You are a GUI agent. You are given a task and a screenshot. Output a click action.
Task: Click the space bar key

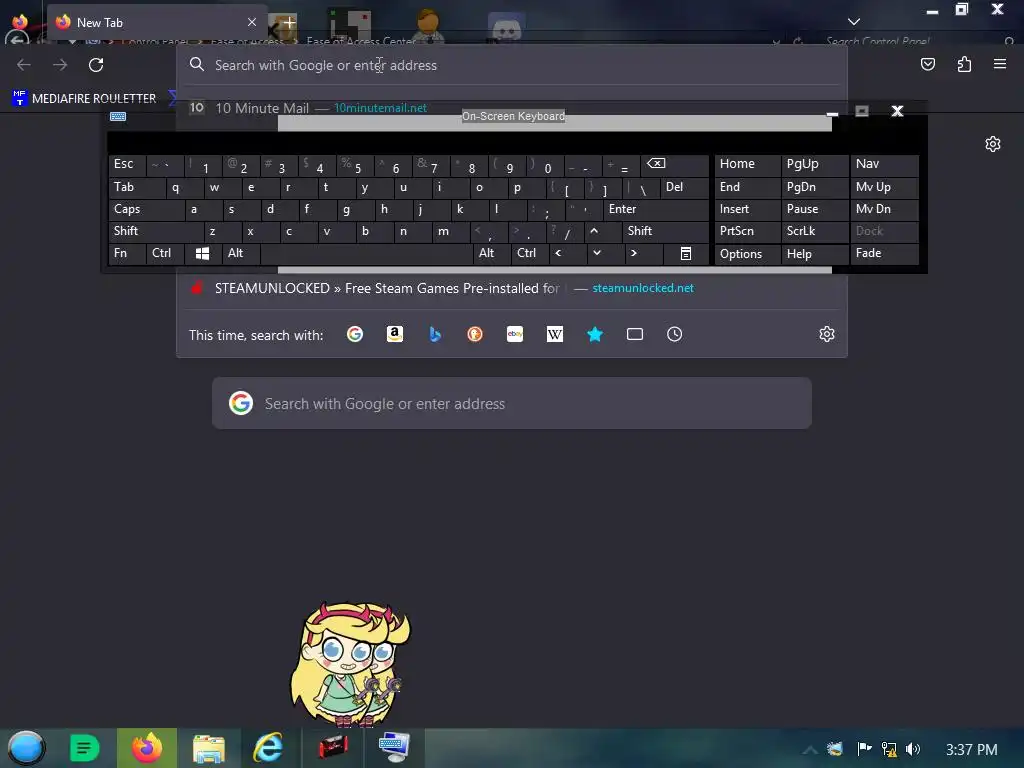coord(366,253)
